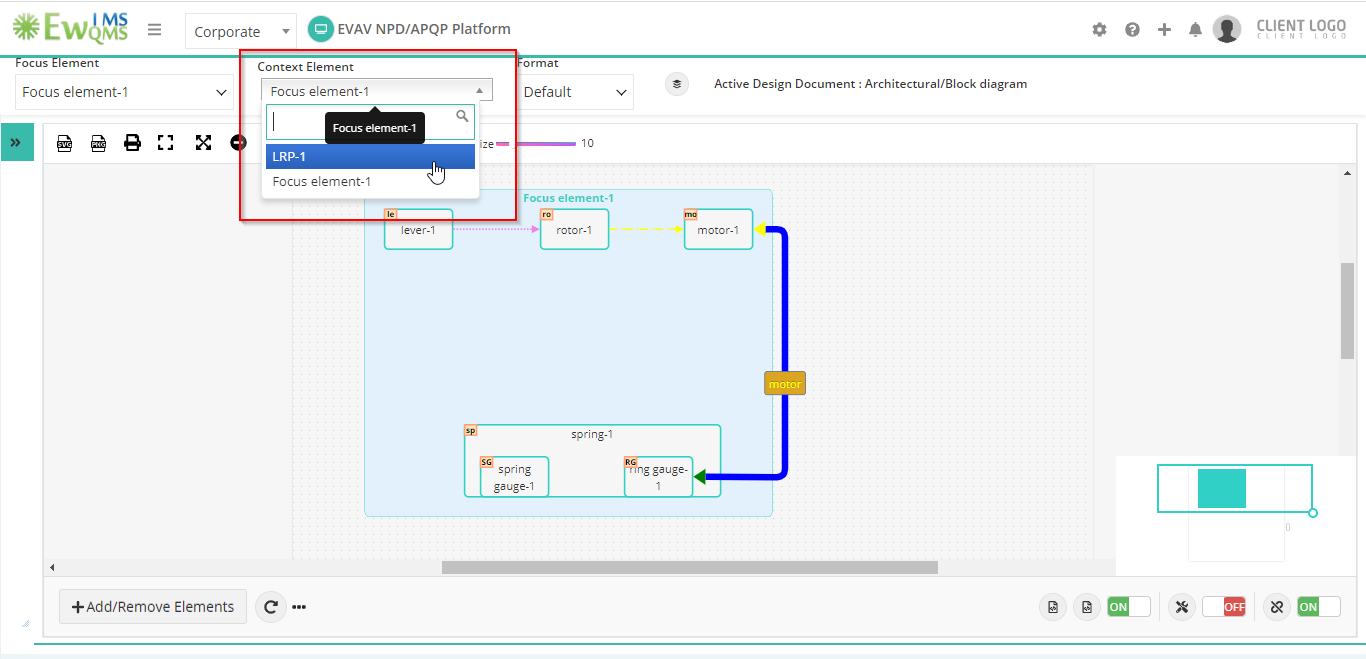Open the three-dots more options
The height and width of the screenshot is (659, 1366).
[x=299, y=607]
